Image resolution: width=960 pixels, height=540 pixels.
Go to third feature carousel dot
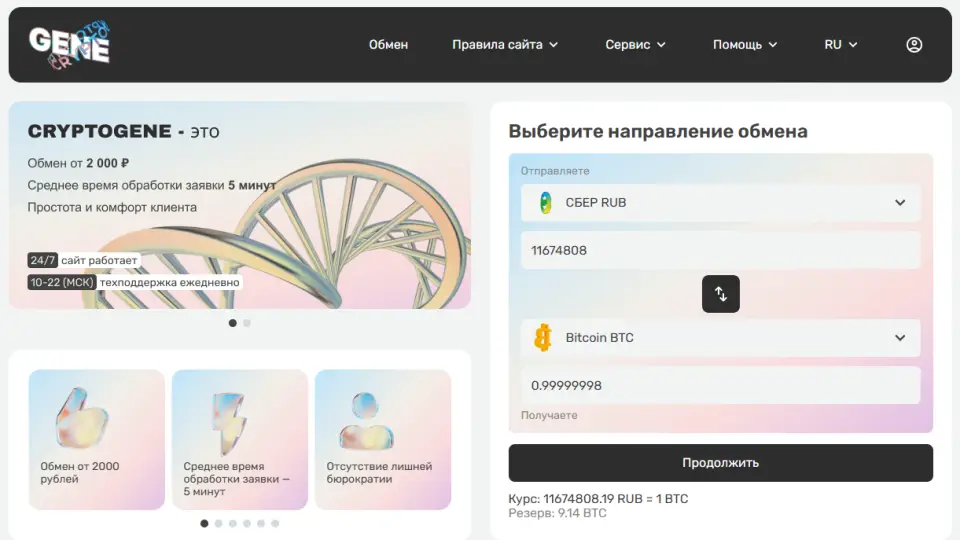233,523
